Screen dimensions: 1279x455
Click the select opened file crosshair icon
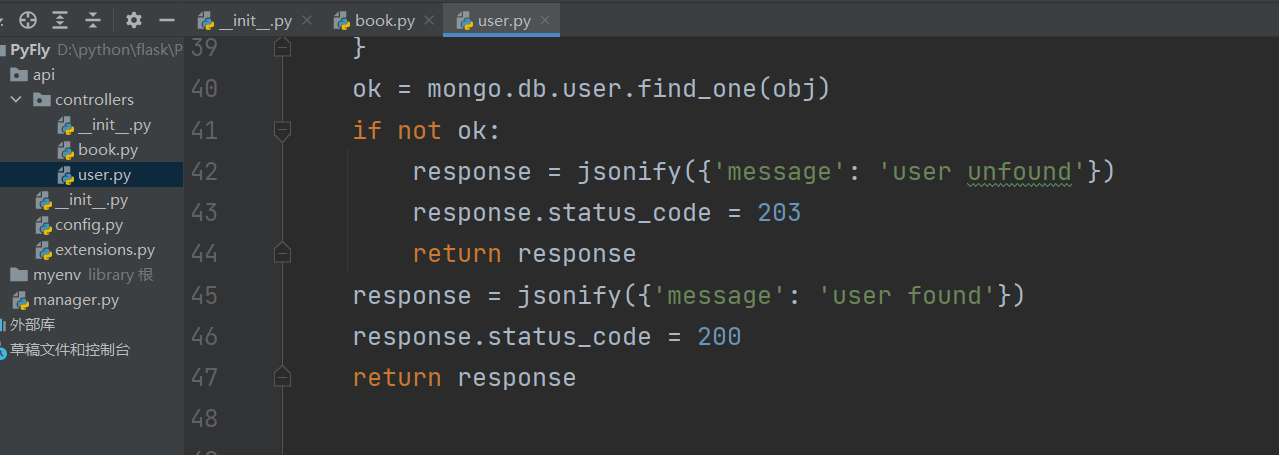[28, 20]
